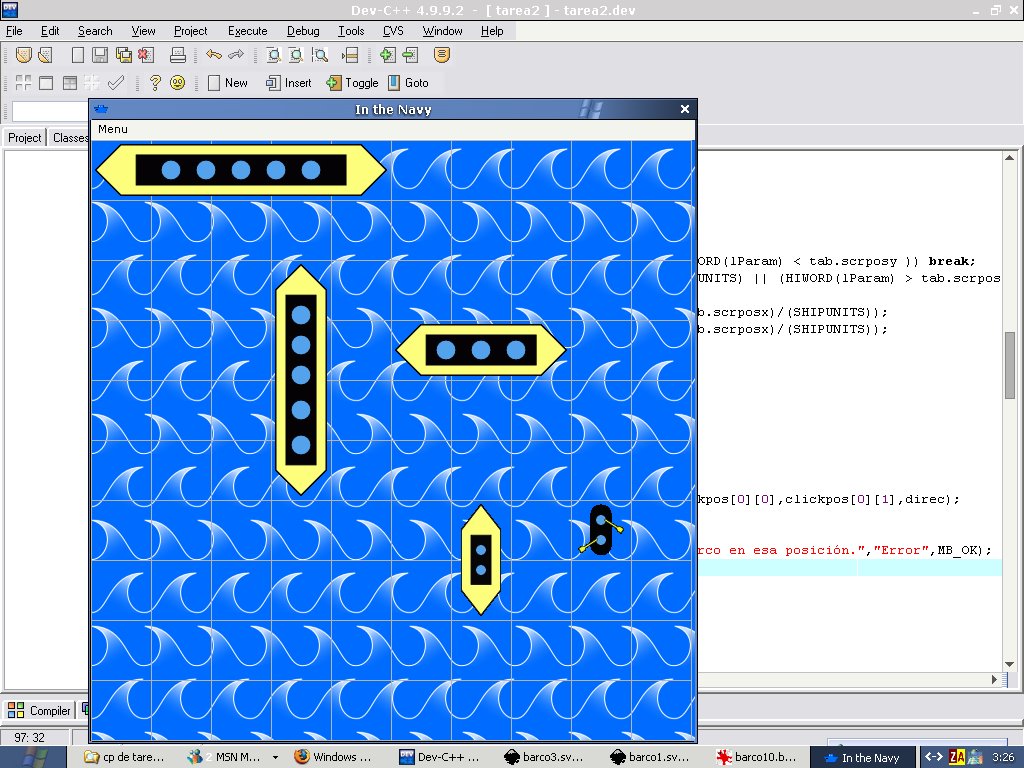The width and height of the screenshot is (1024, 768).
Task: Click the Open Project or File icon
Action: (x=24, y=55)
